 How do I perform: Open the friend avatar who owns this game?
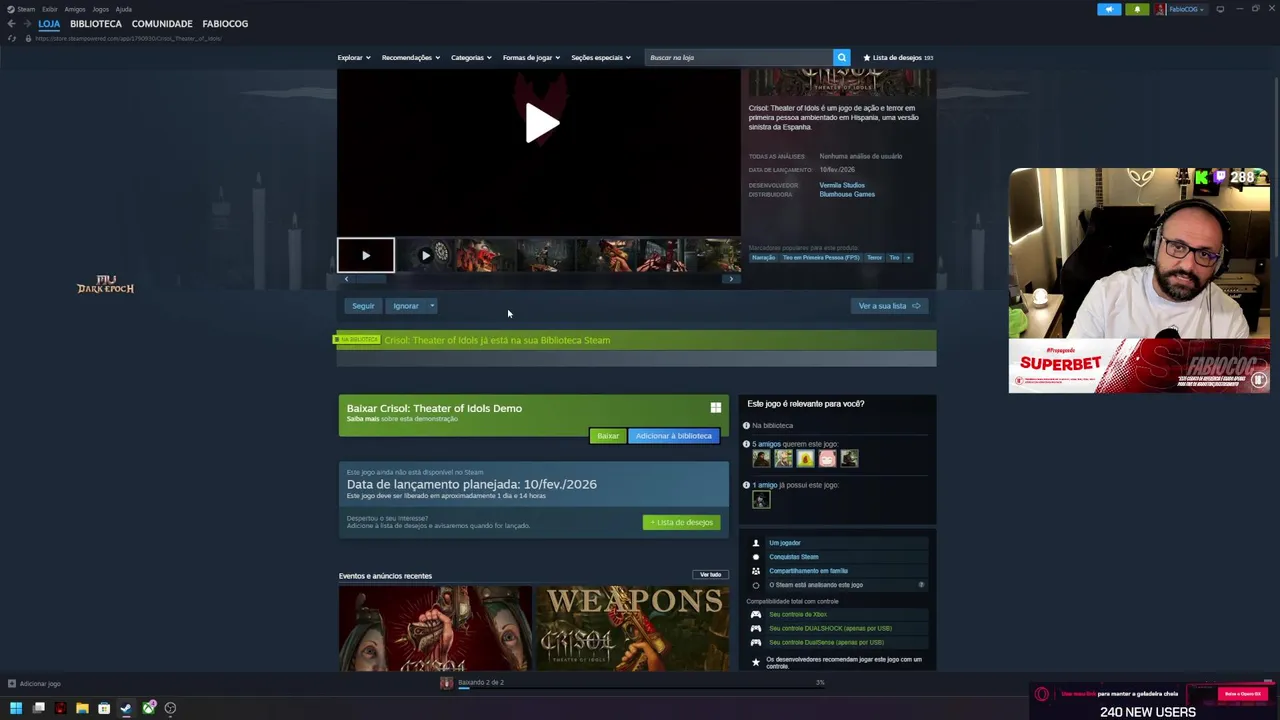pyautogui.click(x=761, y=500)
